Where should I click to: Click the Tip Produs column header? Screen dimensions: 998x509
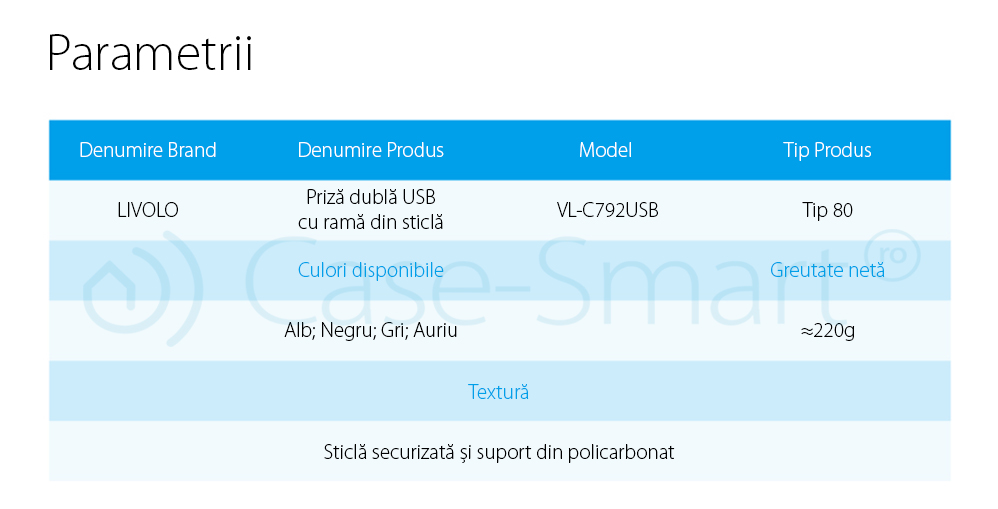coord(827,150)
